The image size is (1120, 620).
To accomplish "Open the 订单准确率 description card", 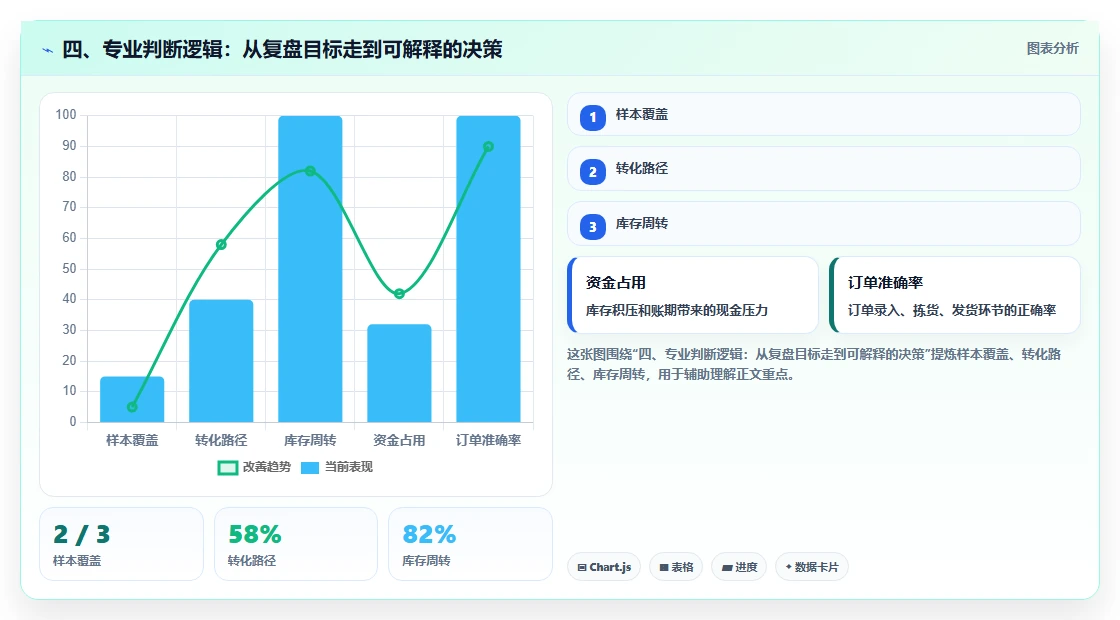I will pos(955,295).
